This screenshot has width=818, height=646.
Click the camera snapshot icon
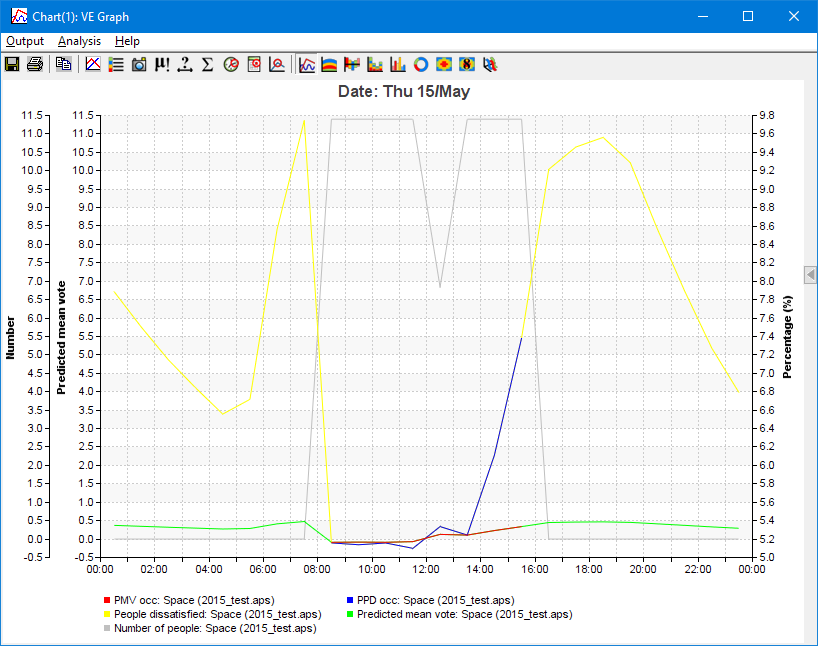139,64
